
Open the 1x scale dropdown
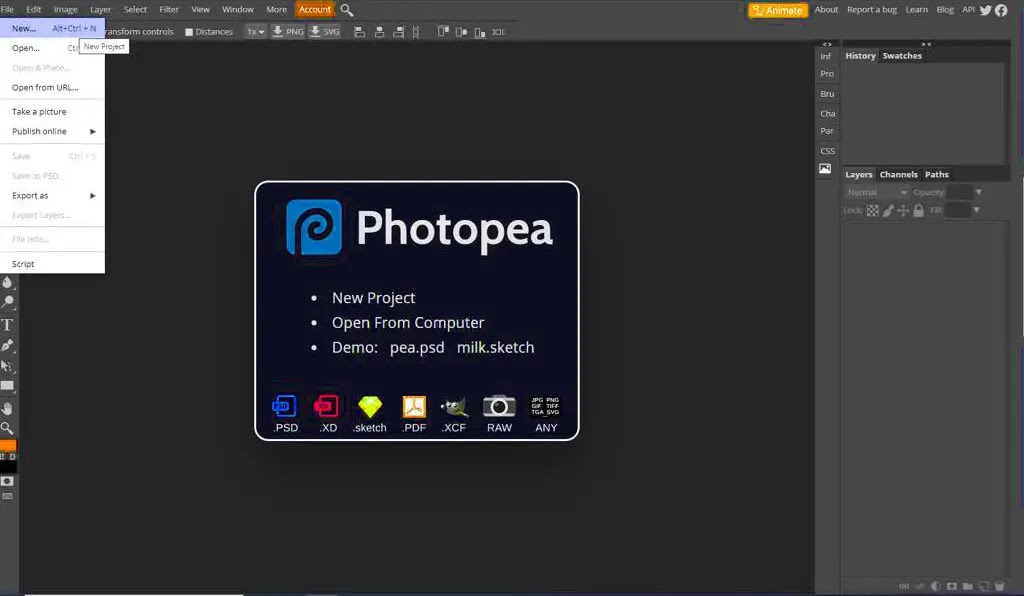(255, 31)
